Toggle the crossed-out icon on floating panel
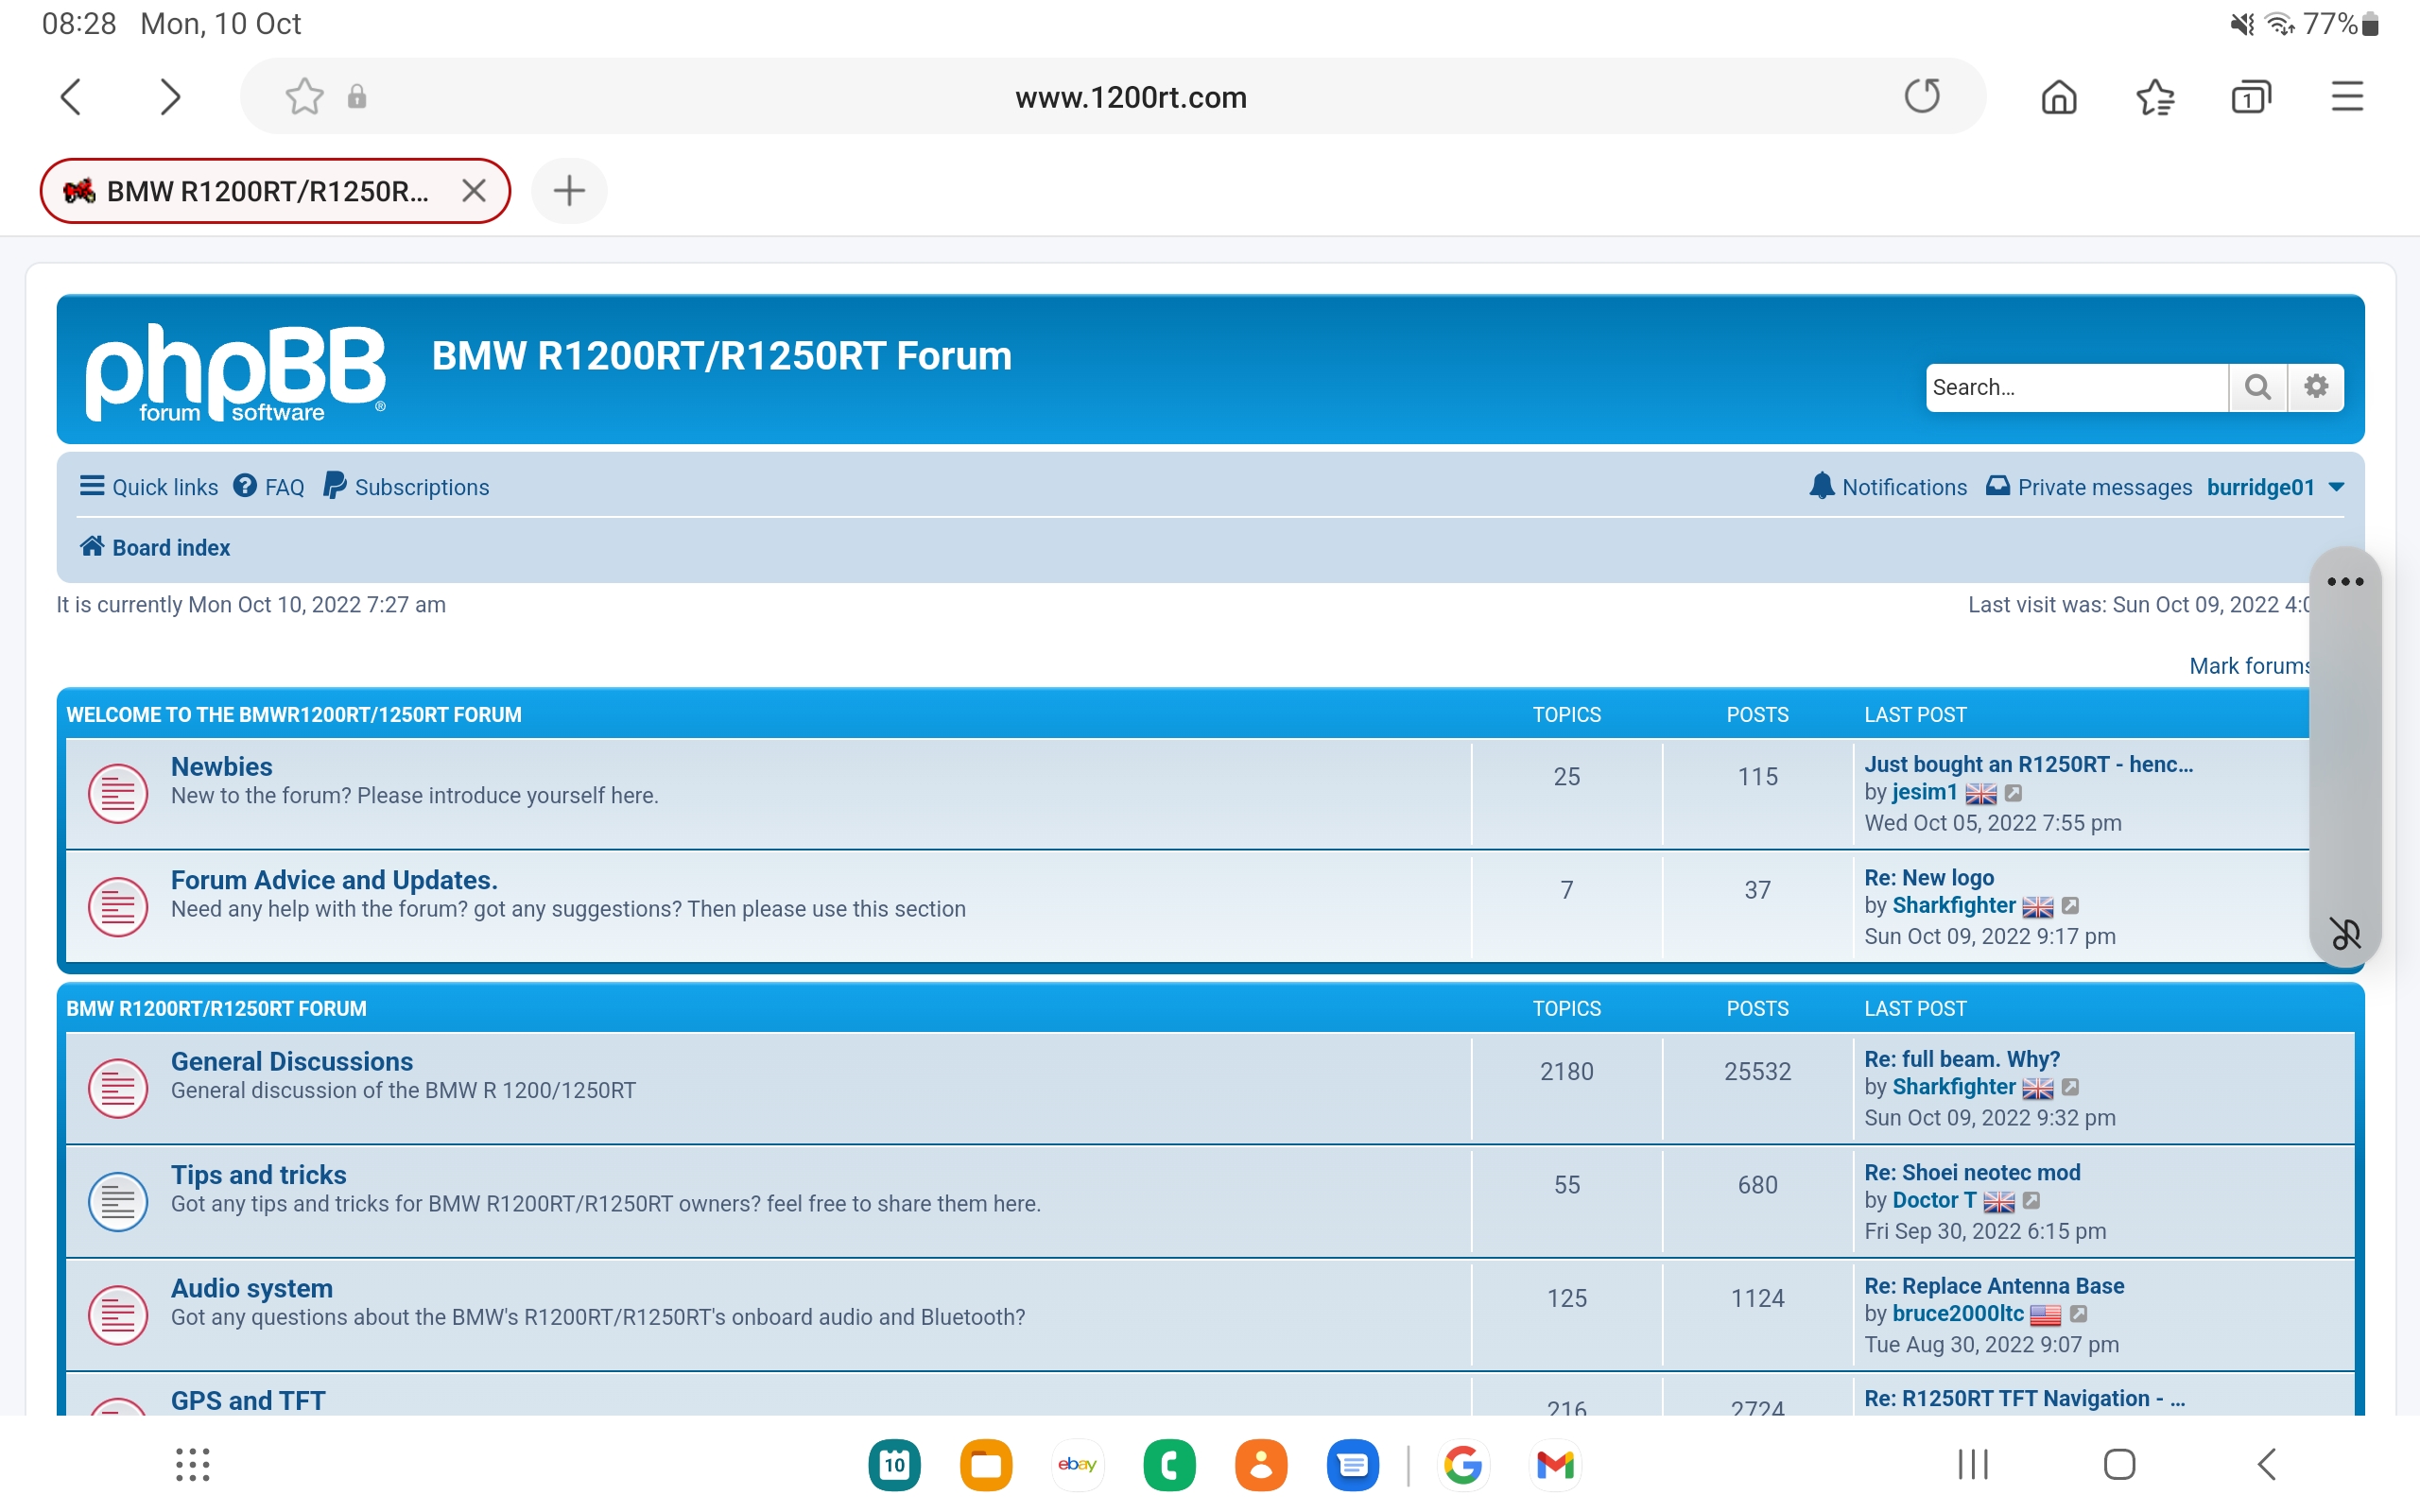Image resolution: width=2420 pixels, height=1512 pixels. 2345,933
